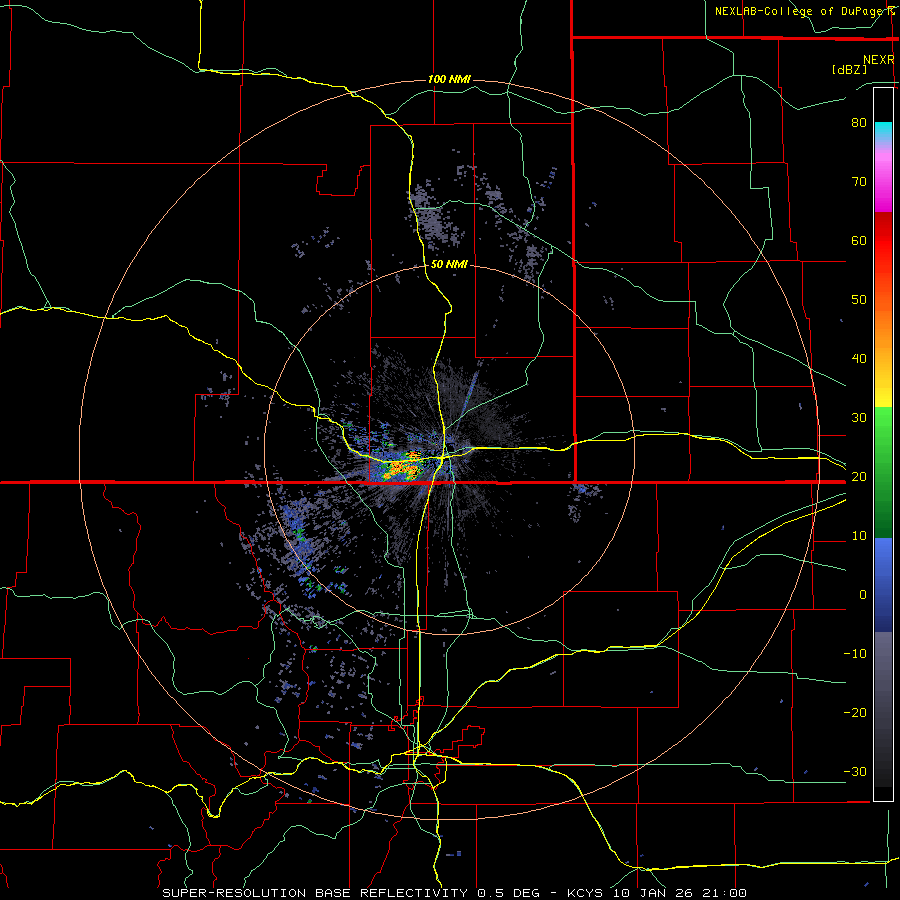Click the magenta segment of the color bar
The height and width of the screenshot is (900, 900).
click(x=883, y=184)
